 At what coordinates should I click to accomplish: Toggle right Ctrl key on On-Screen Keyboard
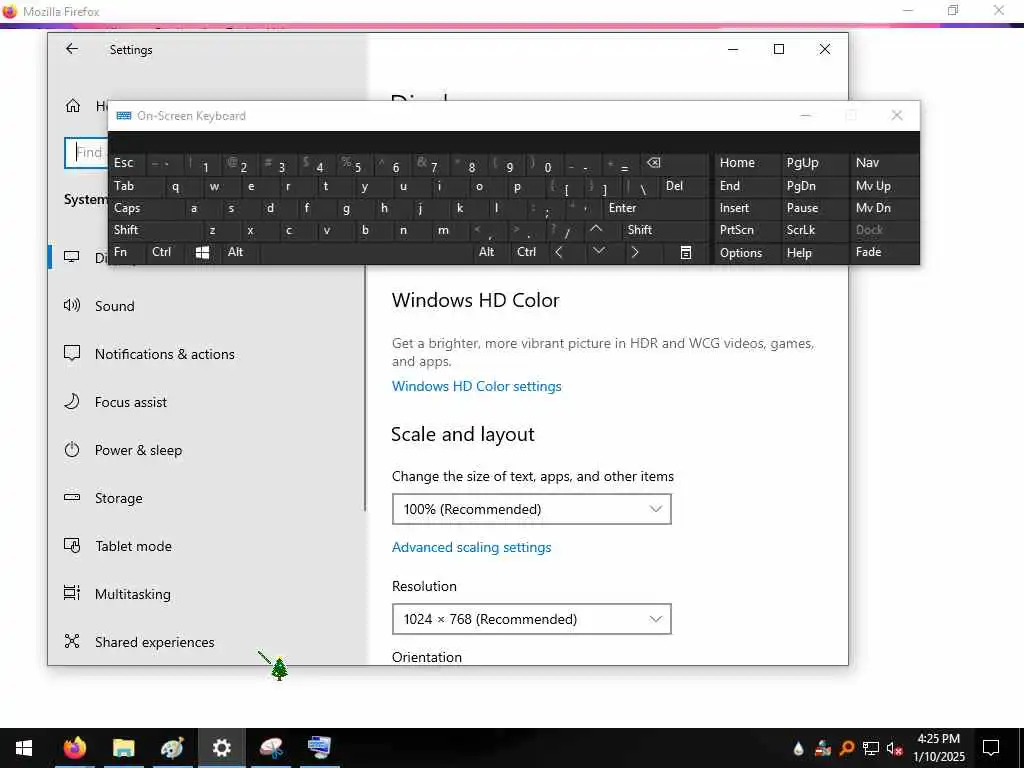[530, 252]
